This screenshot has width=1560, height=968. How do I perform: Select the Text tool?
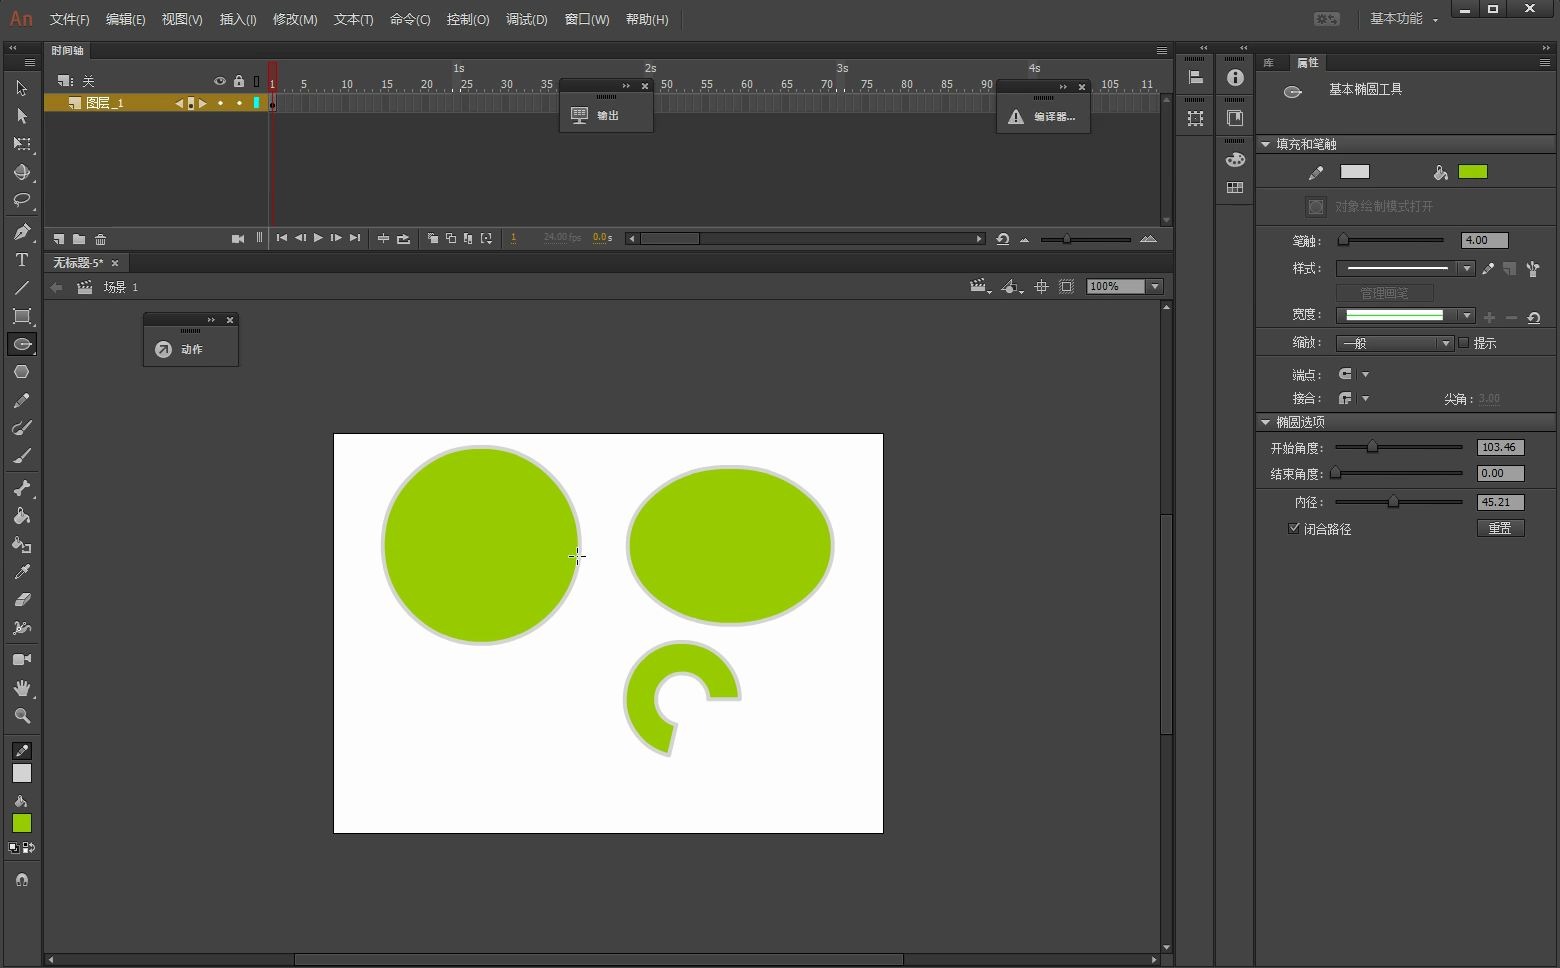pos(21,260)
